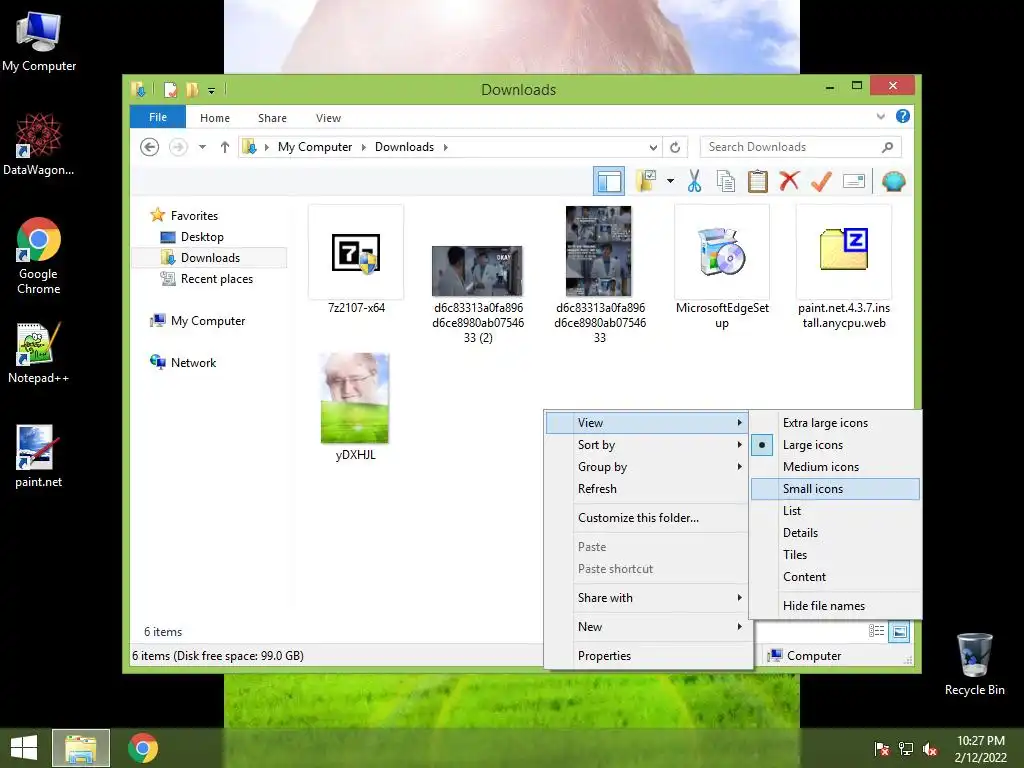
Task: Click Refresh in the context menu
Action: [x=648, y=489]
